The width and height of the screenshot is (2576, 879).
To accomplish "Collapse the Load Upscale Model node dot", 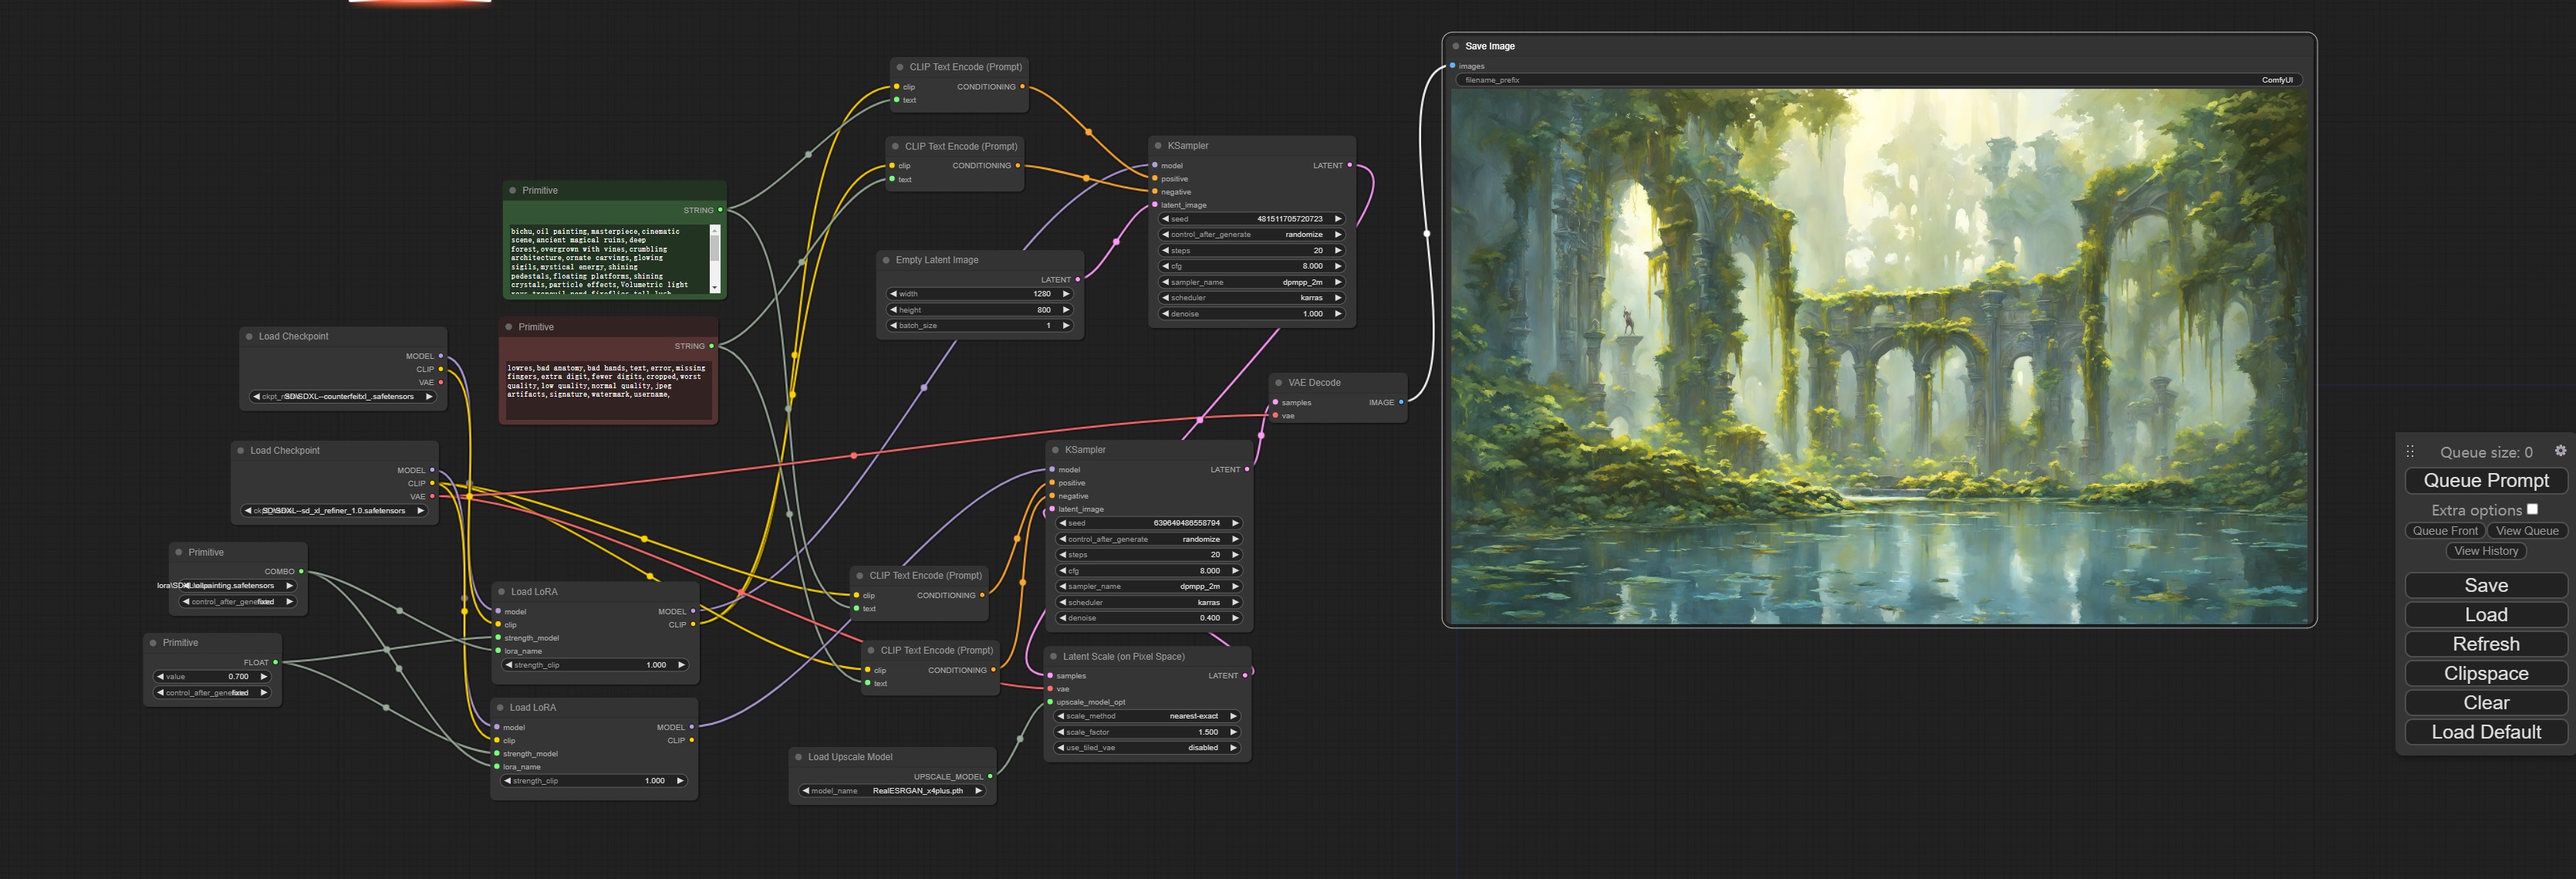I will [799, 757].
